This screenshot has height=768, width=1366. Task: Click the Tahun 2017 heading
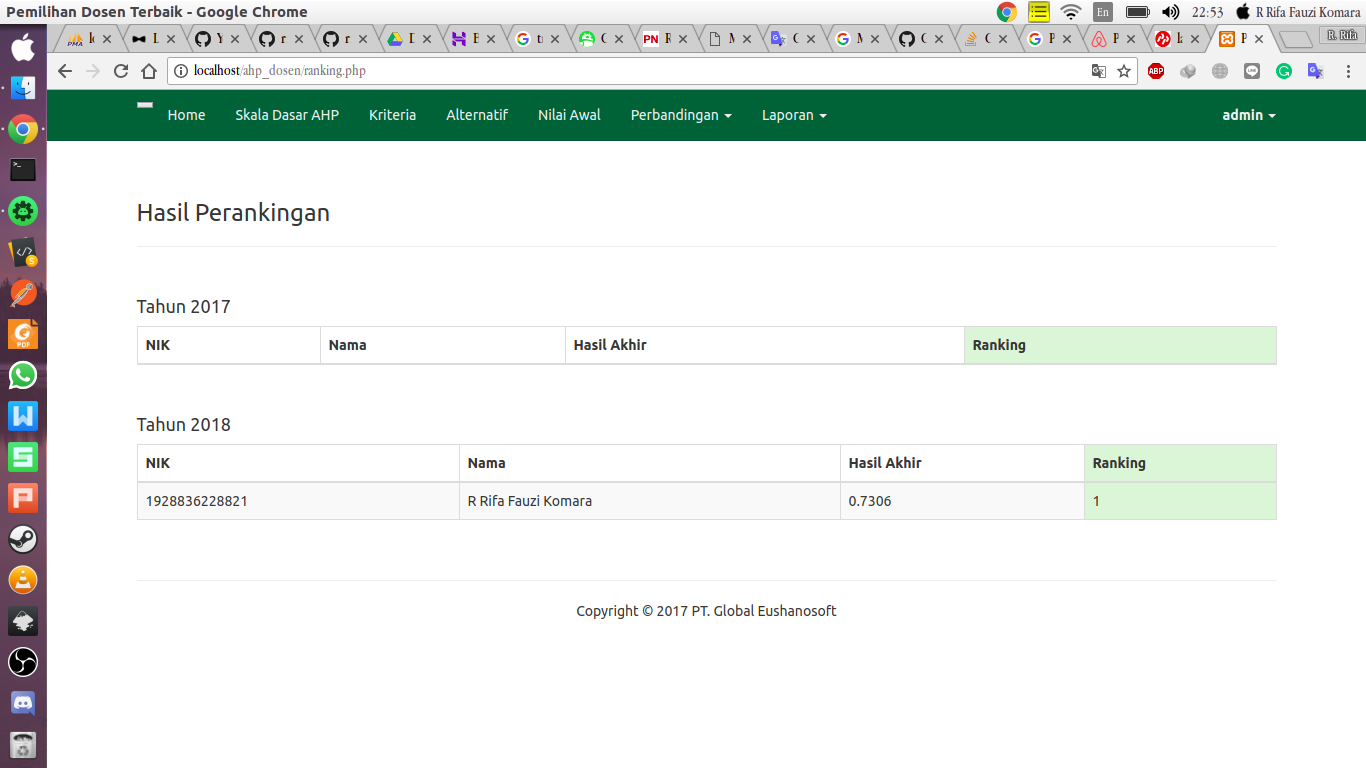(x=184, y=307)
